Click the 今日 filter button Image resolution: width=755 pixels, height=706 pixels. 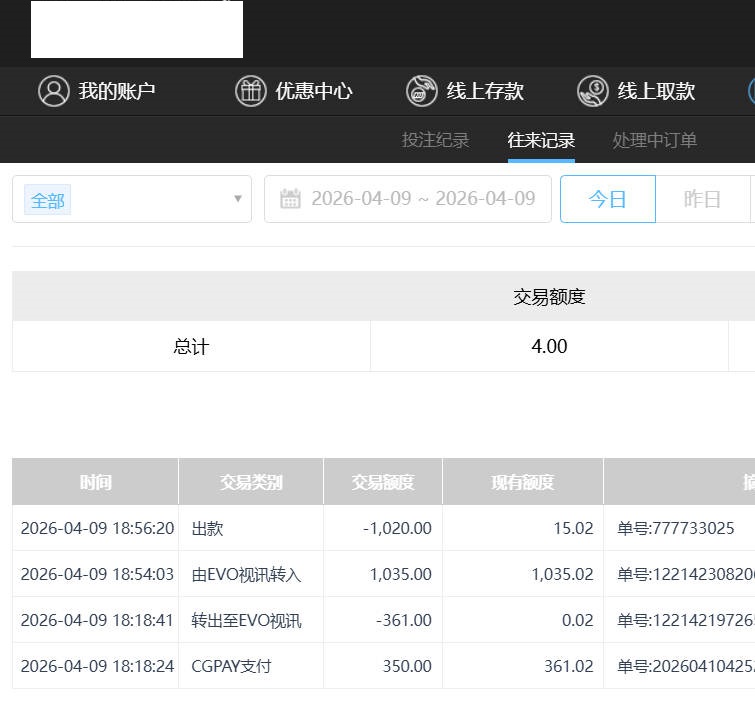pos(607,199)
